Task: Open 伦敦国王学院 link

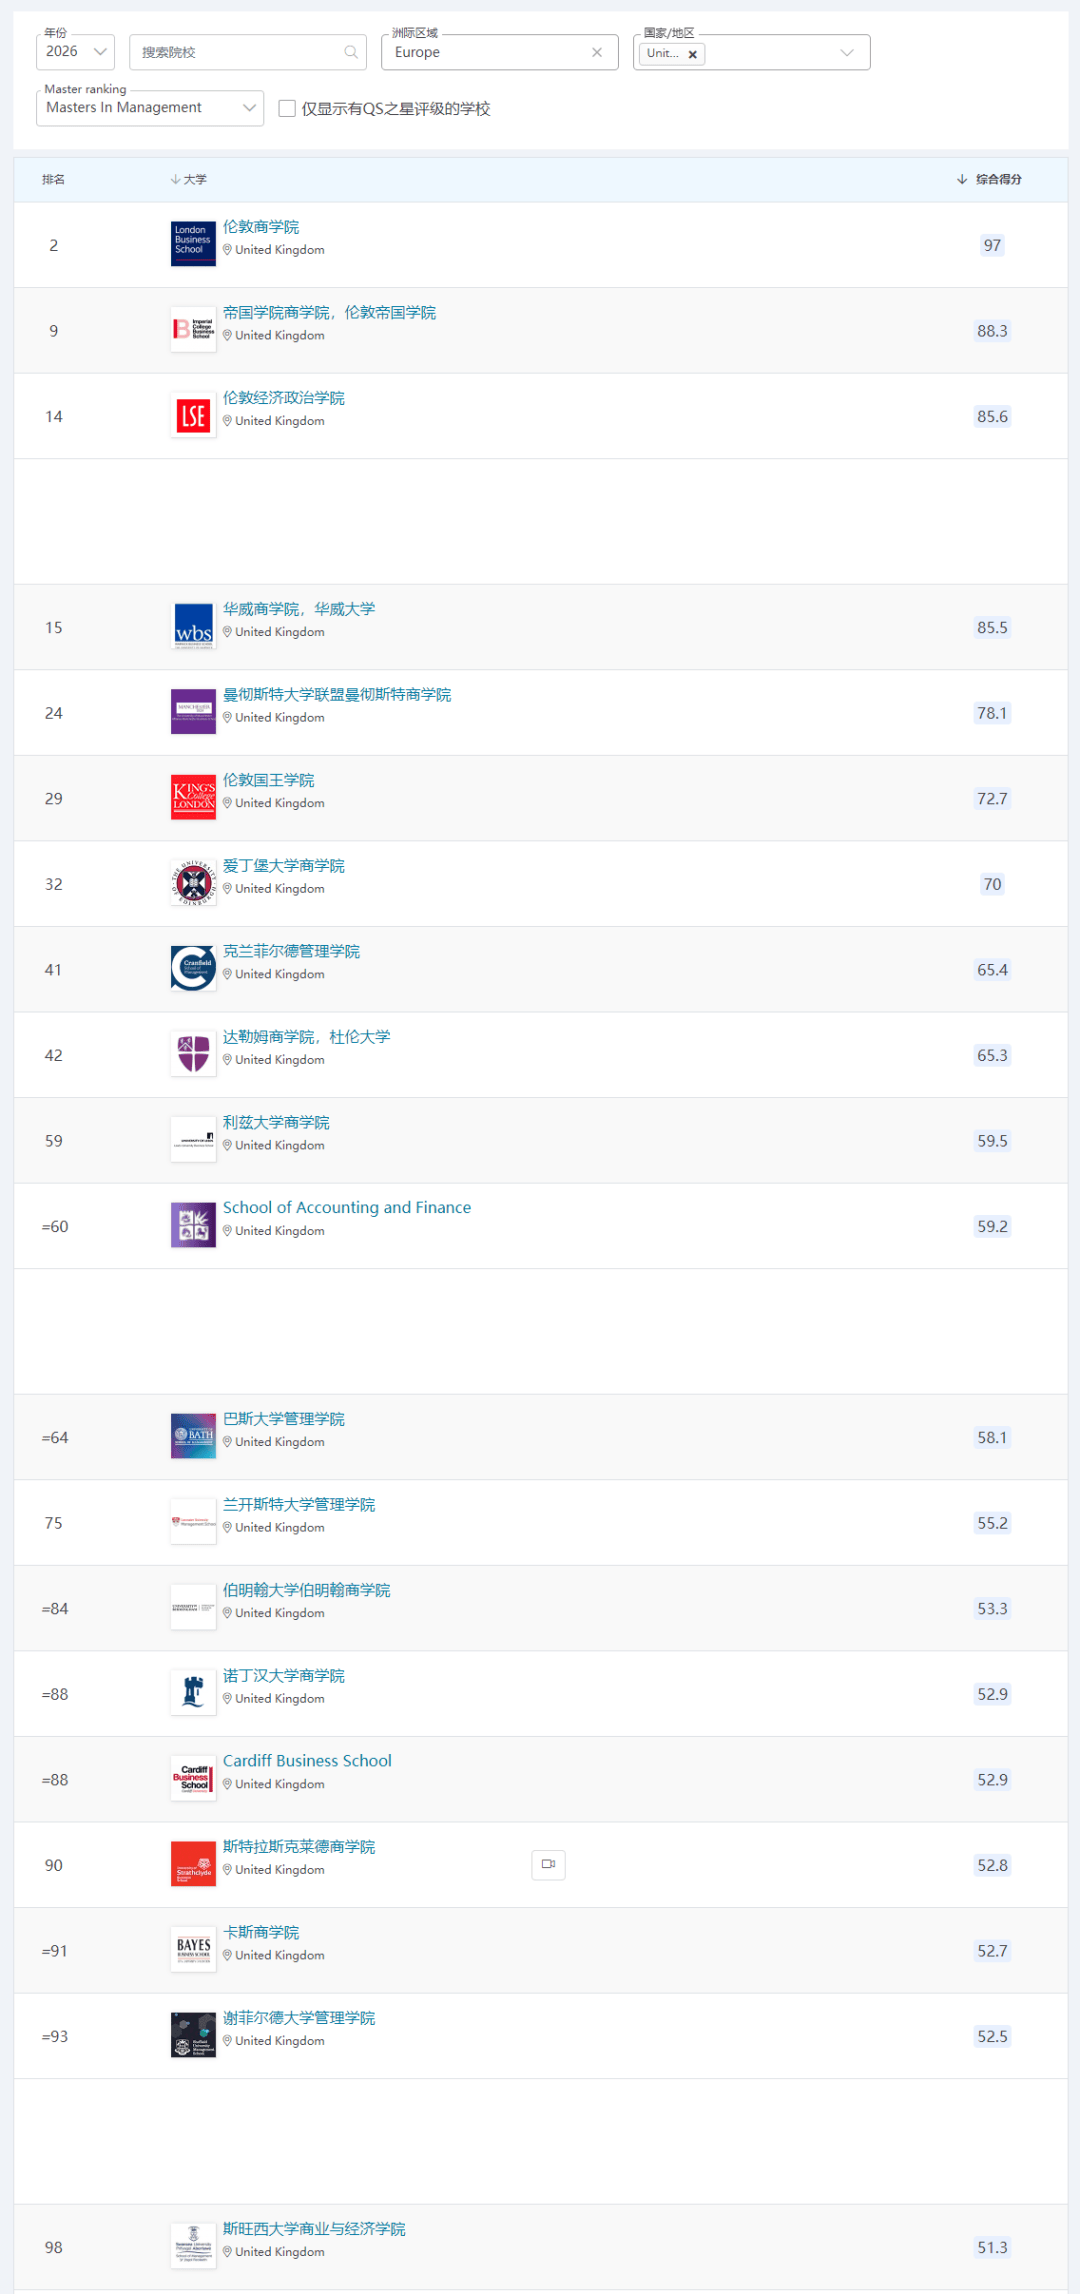Action: pyautogui.click(x=269, y=780)
